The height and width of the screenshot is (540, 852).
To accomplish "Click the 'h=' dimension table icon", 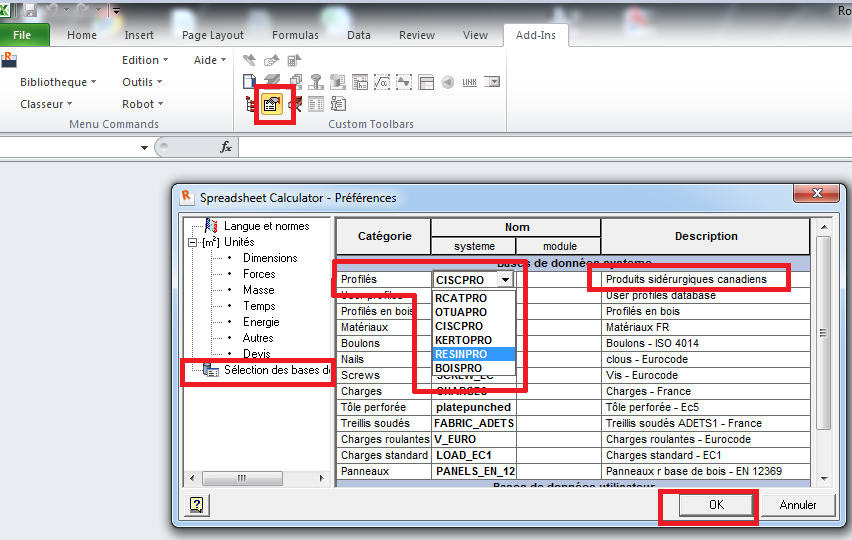I will click(x=360, y=82).
